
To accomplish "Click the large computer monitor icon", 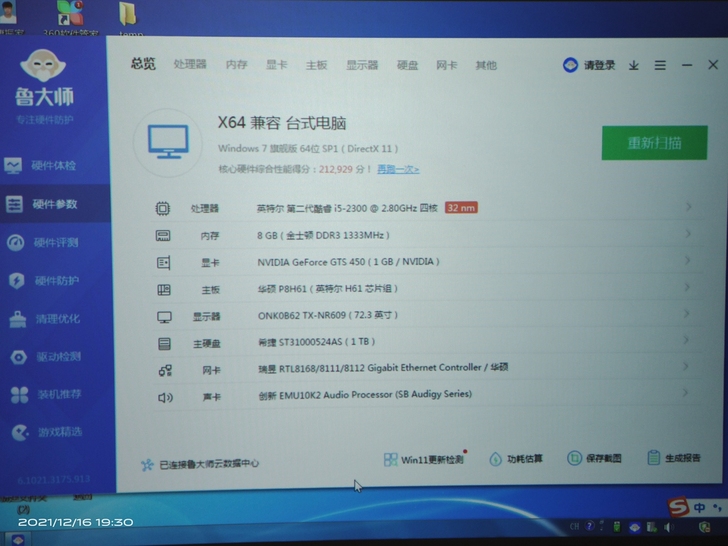I will point(168,142).
